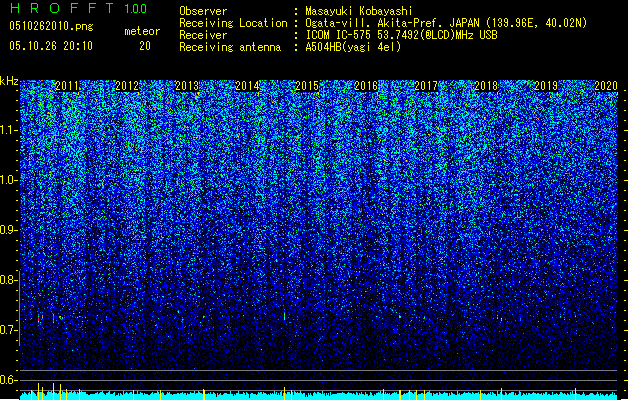Click the Observer field label

(203, 11)
